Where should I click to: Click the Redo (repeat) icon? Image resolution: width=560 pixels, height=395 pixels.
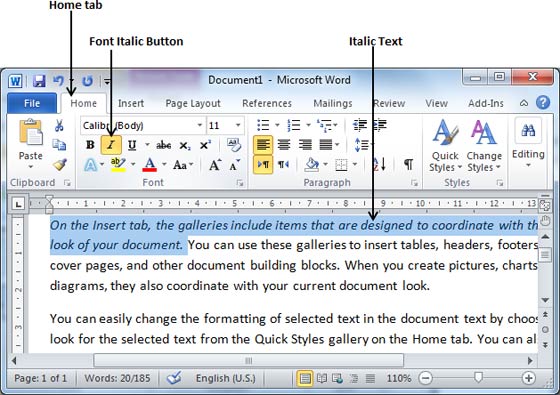click(x=88, y=81)
